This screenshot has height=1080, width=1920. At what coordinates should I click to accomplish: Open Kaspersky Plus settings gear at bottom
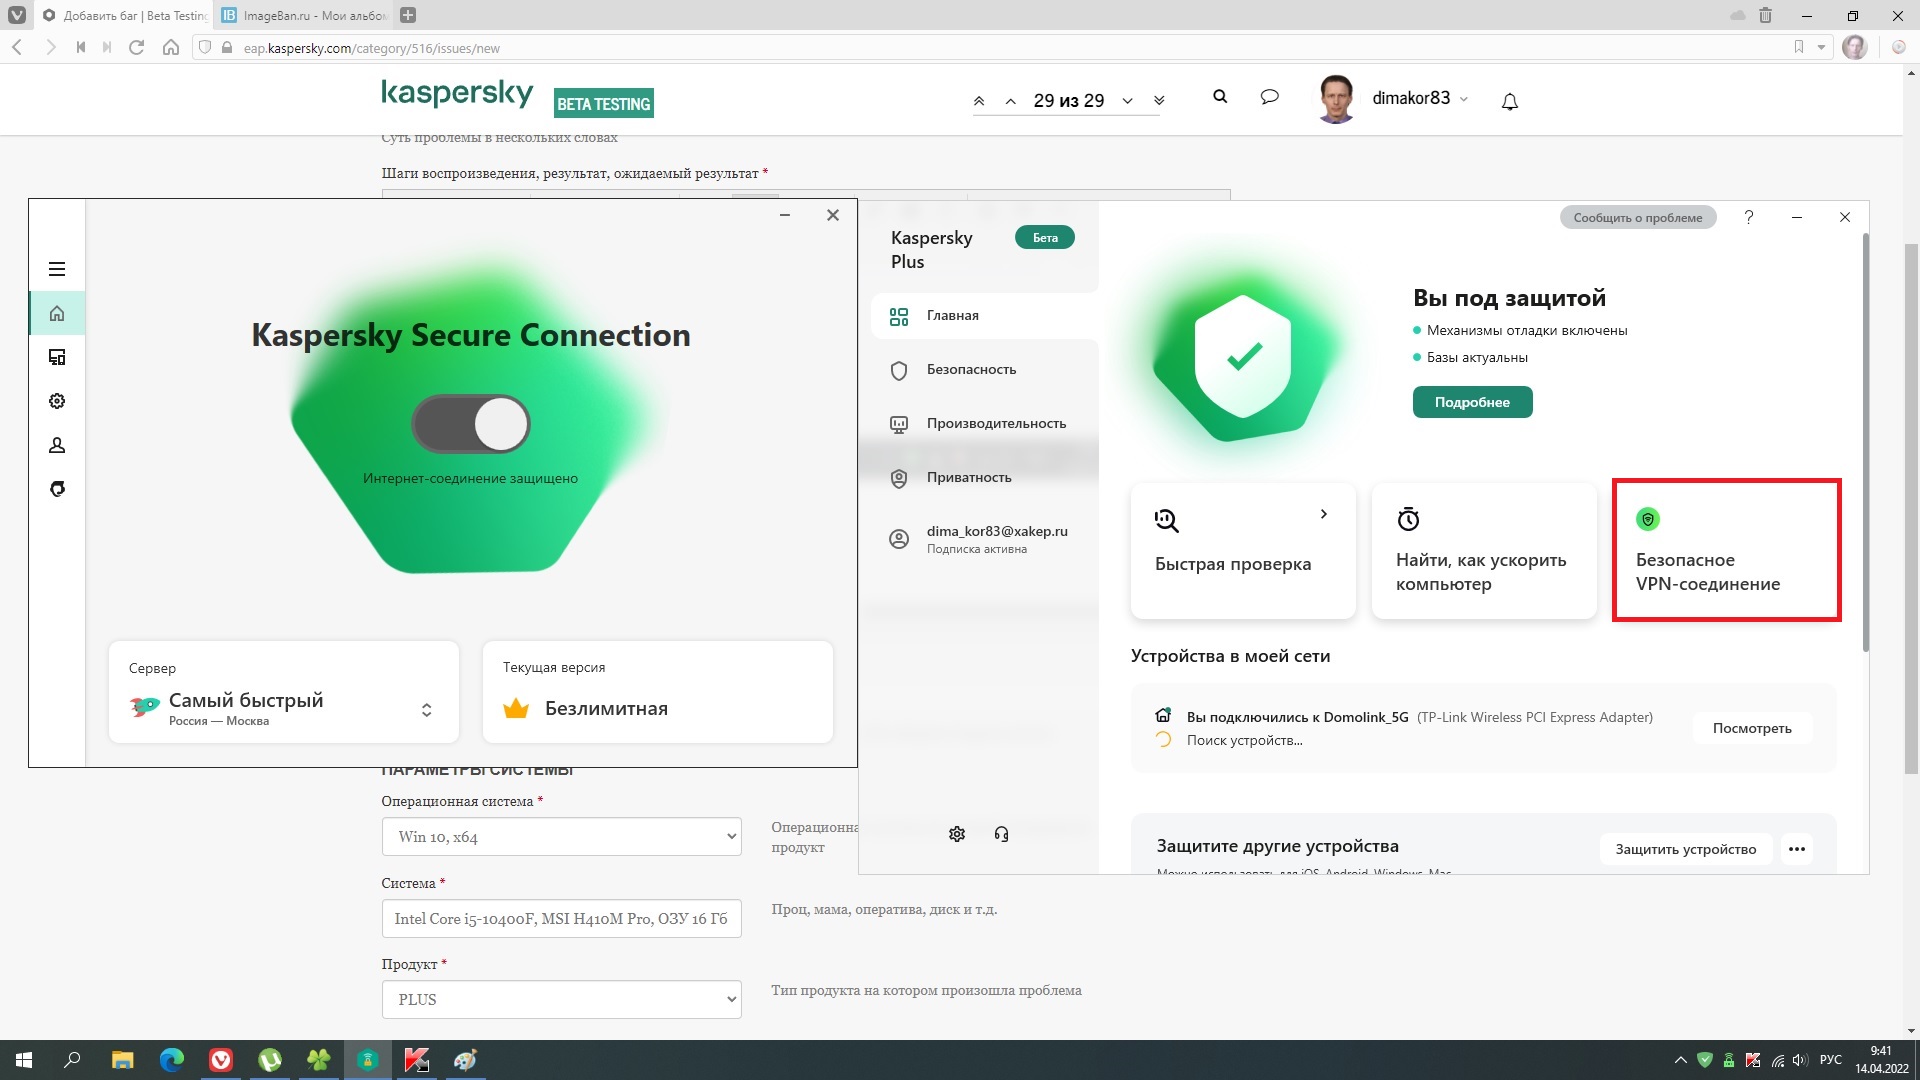(x=957, y=834)
